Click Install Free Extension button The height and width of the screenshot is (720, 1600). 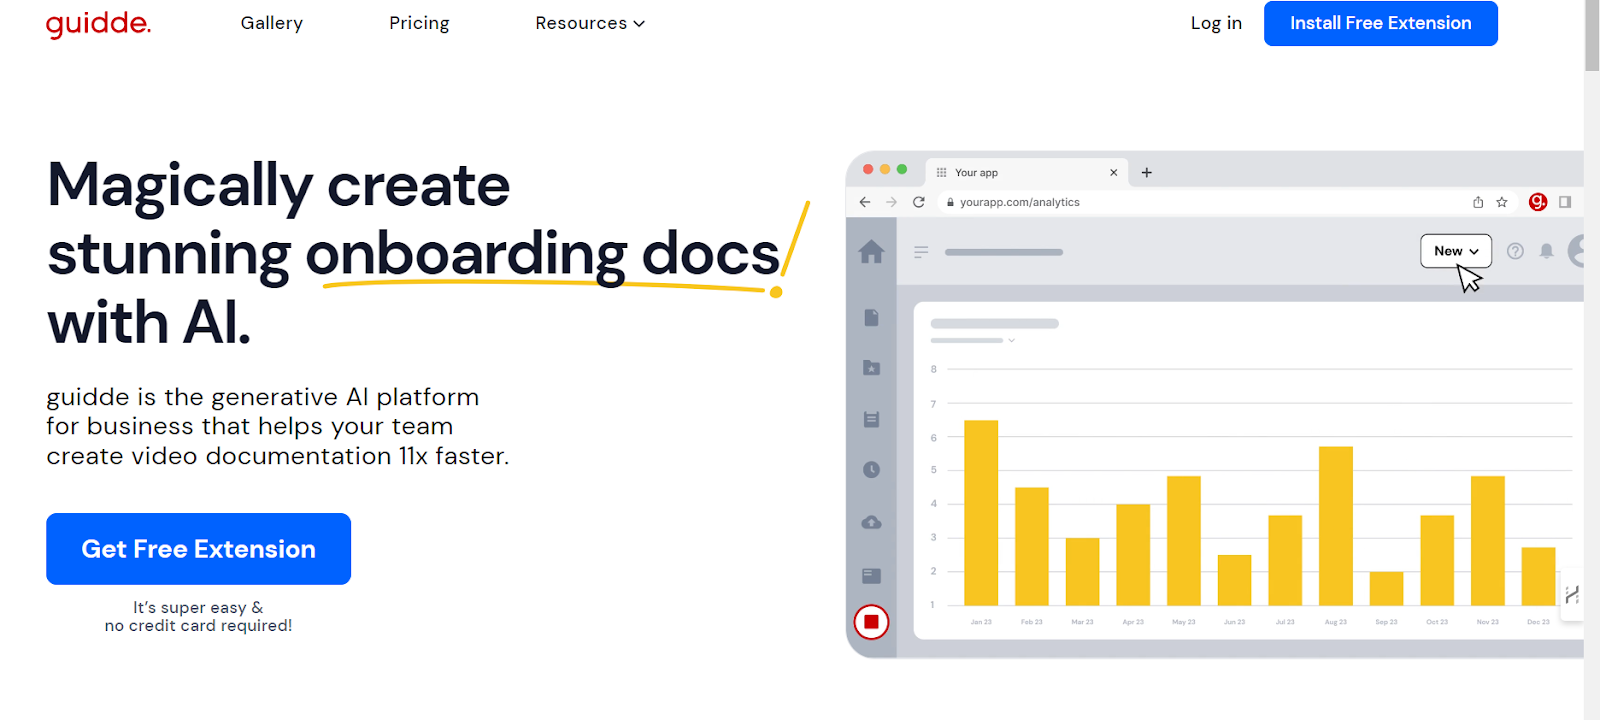[x=1380, y=23]
